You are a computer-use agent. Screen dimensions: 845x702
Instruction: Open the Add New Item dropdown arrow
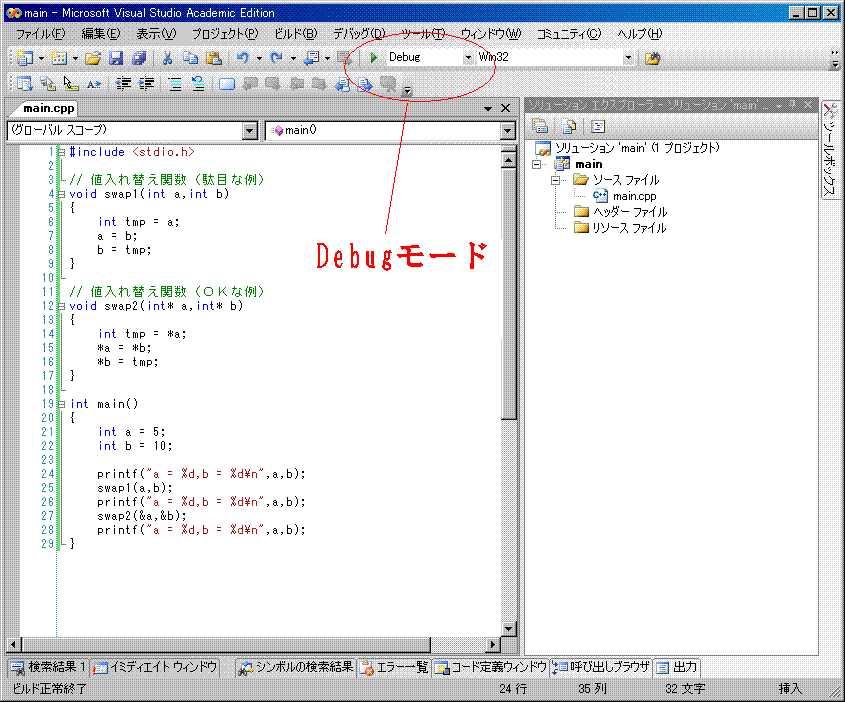click(75, 58)
